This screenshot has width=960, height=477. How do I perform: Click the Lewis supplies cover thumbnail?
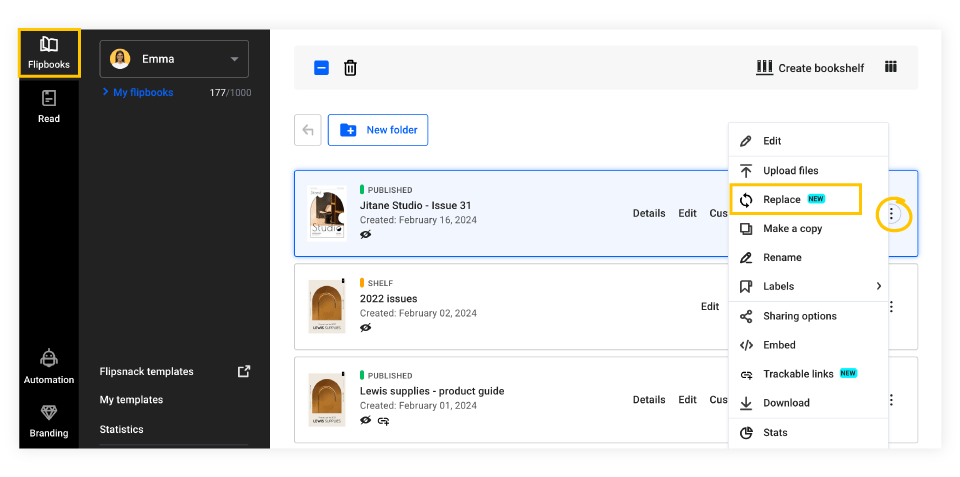point(326,400)
